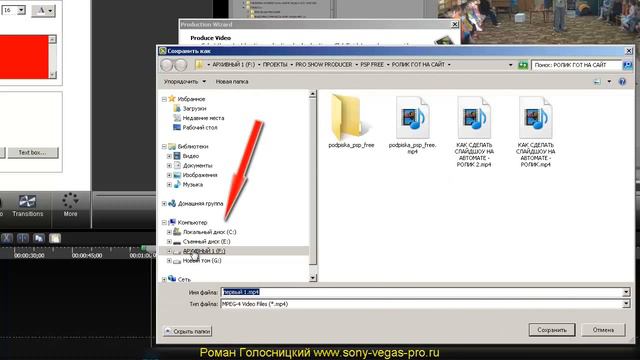Expand the Музыка library node
Viewport: 640px width, 360px height.
point(169,184)
